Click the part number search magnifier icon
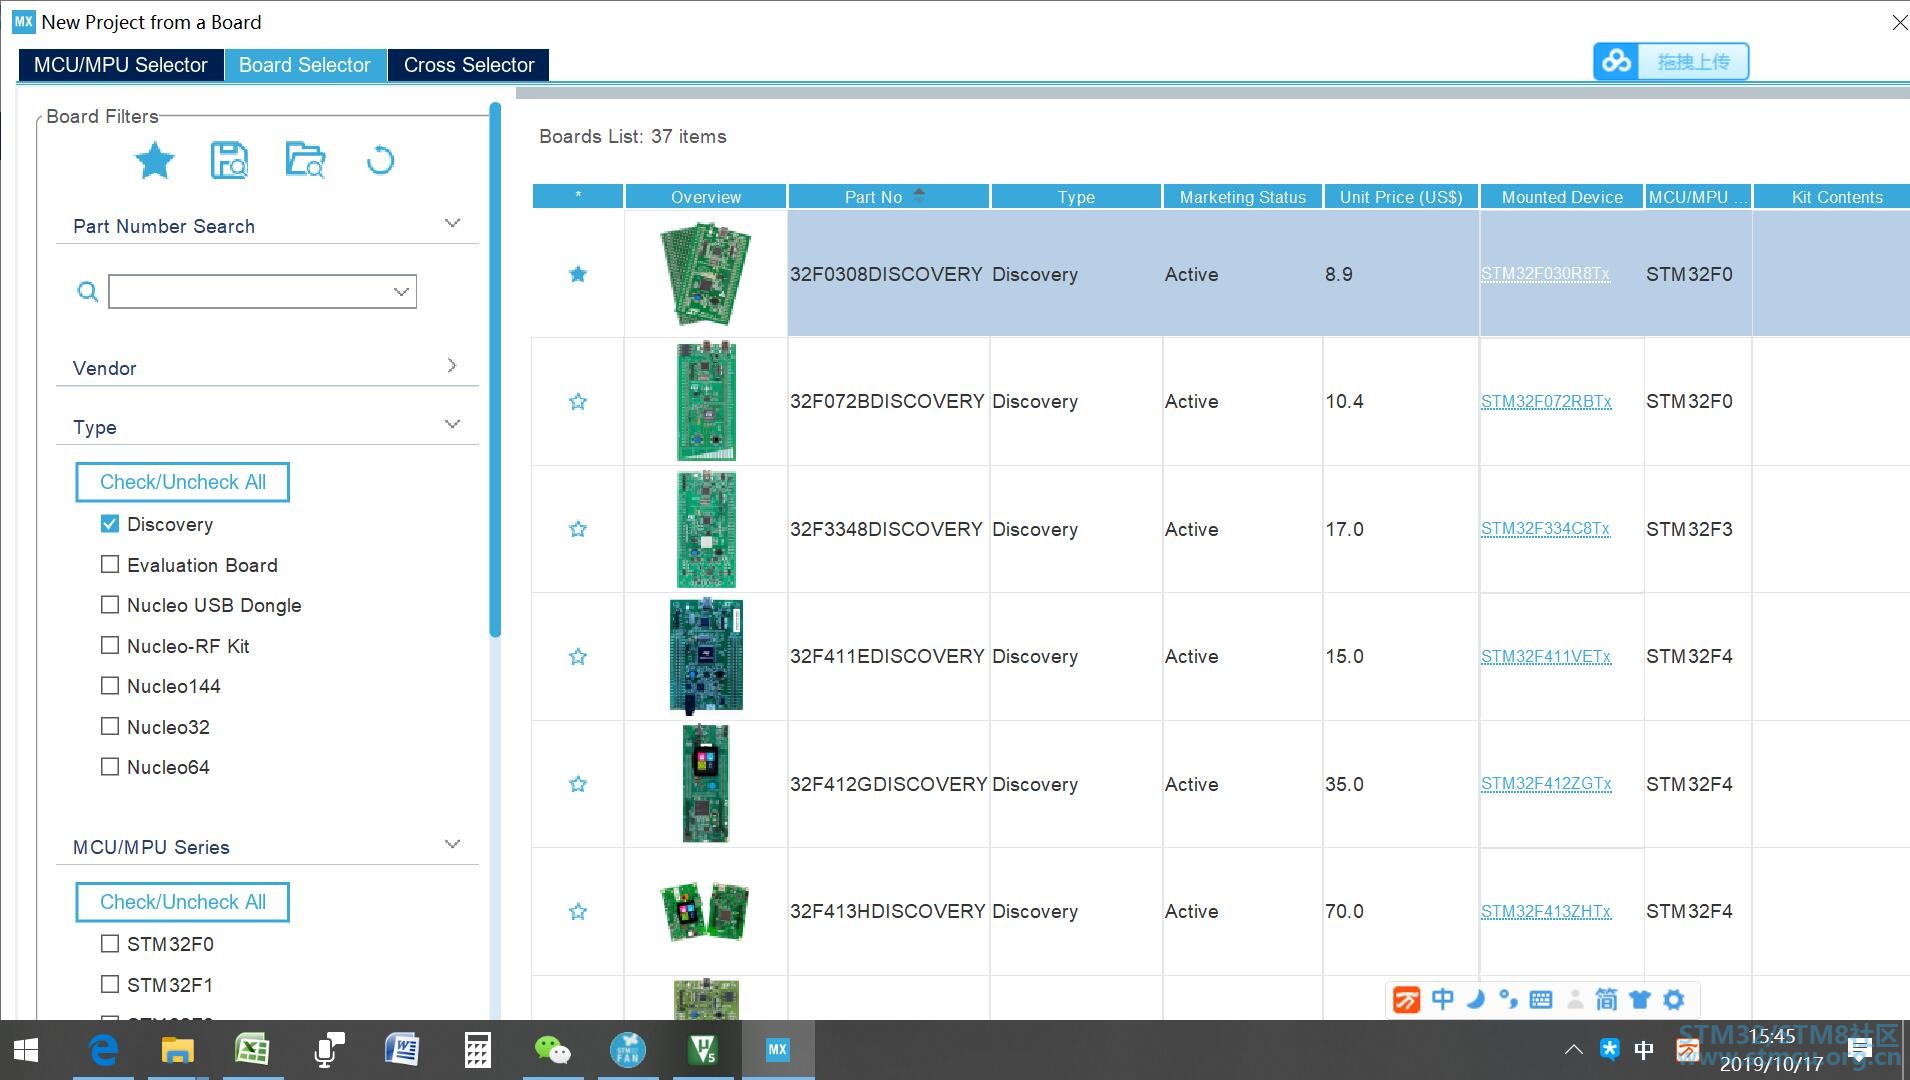Screen dimensions: 1910x1080 point(88,291)
